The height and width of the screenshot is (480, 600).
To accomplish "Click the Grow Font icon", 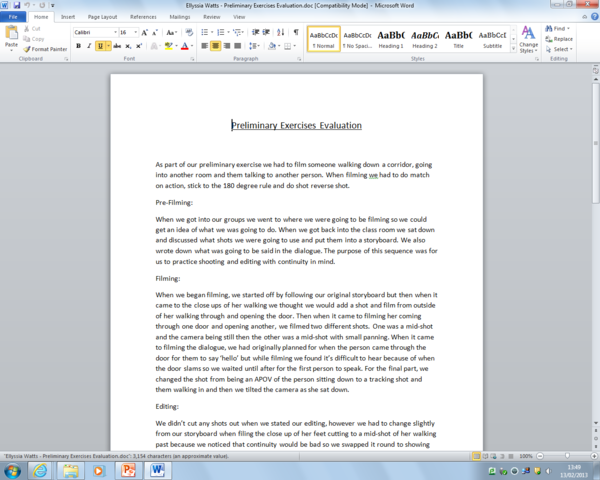I will click(x=145, y=33).
